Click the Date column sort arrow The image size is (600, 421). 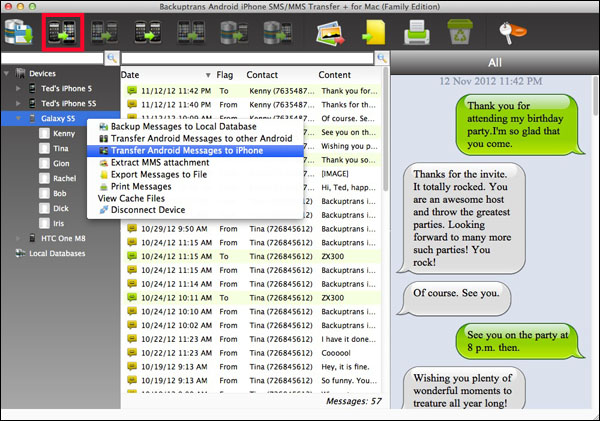tap(208, 75)
